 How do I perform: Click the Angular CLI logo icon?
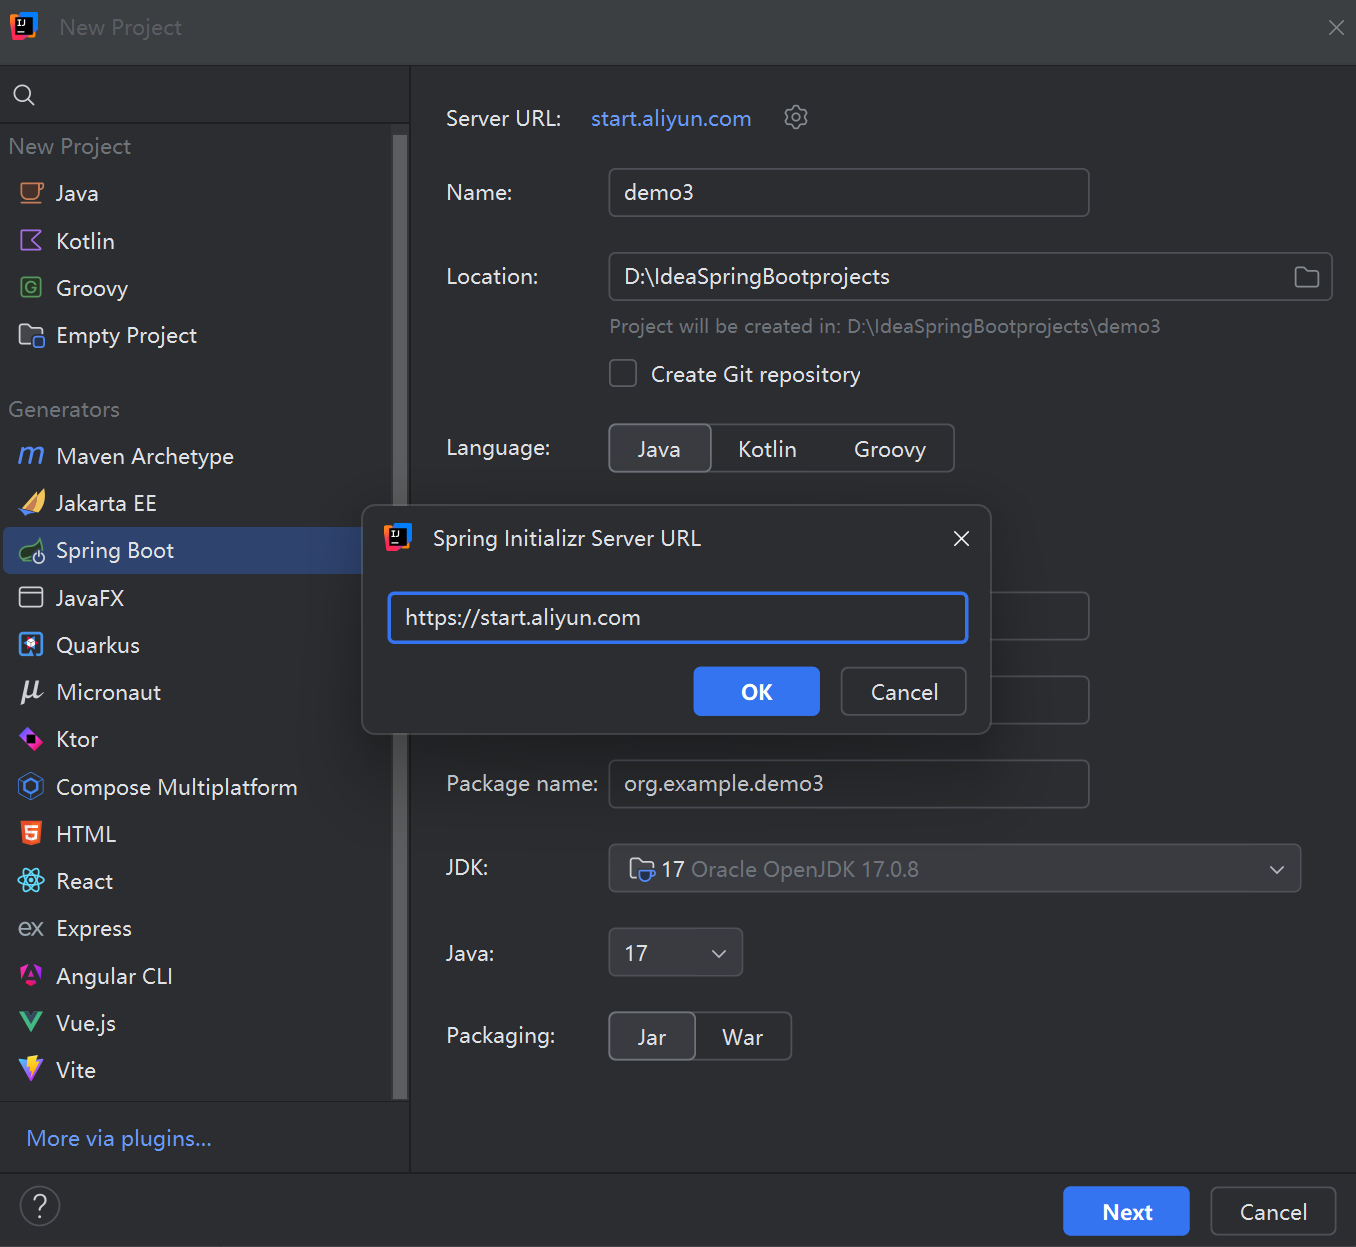click(x=32, y=975)
